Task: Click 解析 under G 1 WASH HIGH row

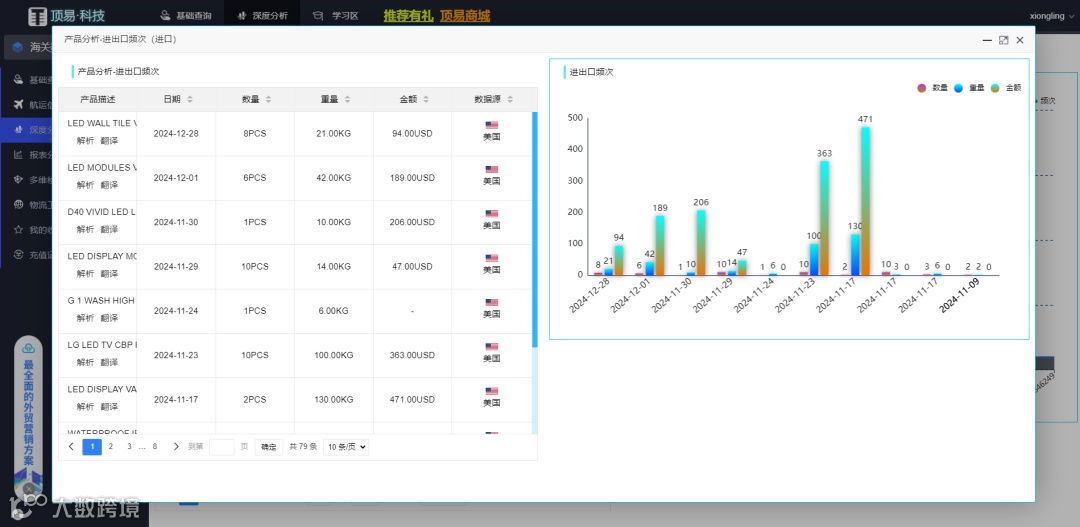Action: (x=85, y=318)
